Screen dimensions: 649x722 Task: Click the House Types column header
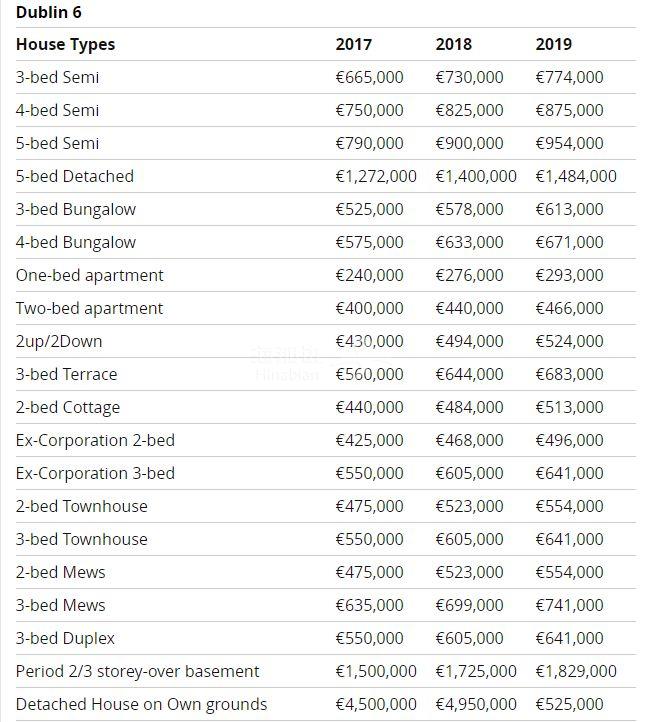pyautogui.click(x=65, y=44)
